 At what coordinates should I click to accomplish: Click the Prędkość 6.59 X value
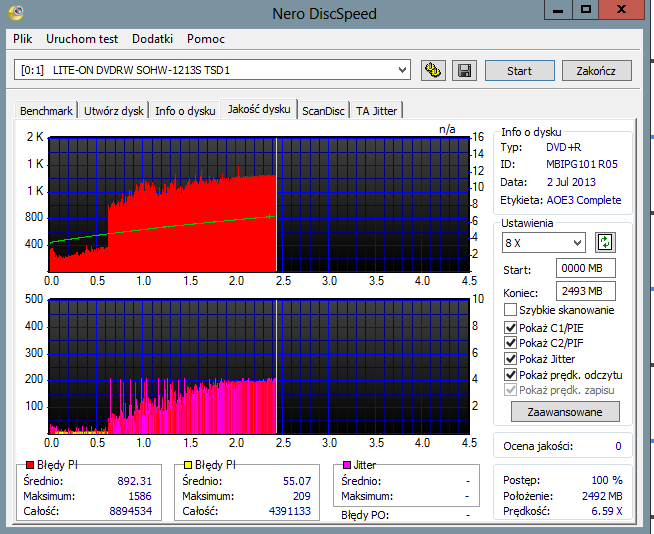click(x=607, y=511)
